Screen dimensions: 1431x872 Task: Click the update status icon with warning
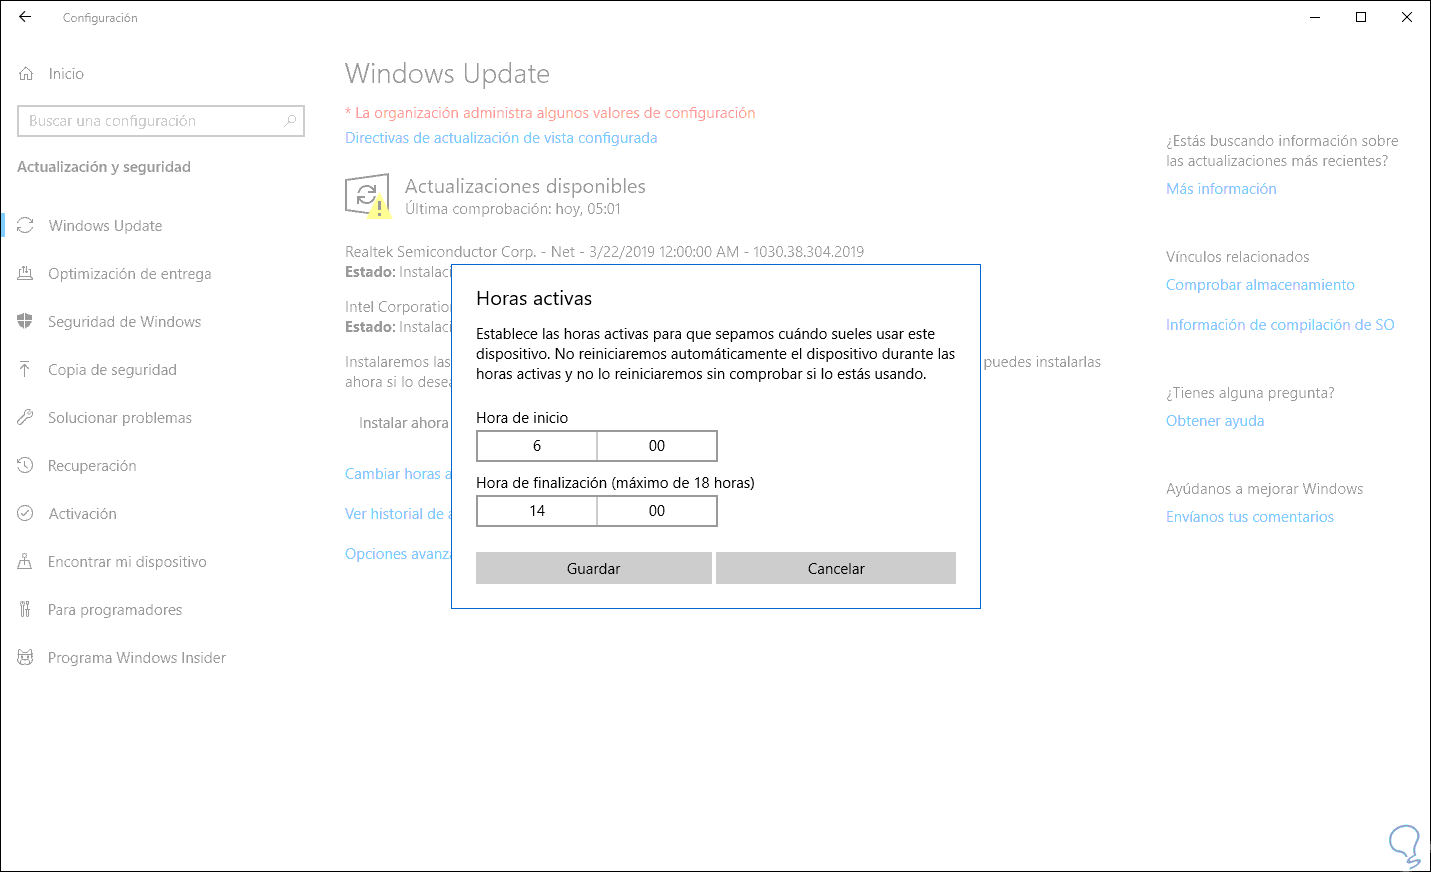367,196
